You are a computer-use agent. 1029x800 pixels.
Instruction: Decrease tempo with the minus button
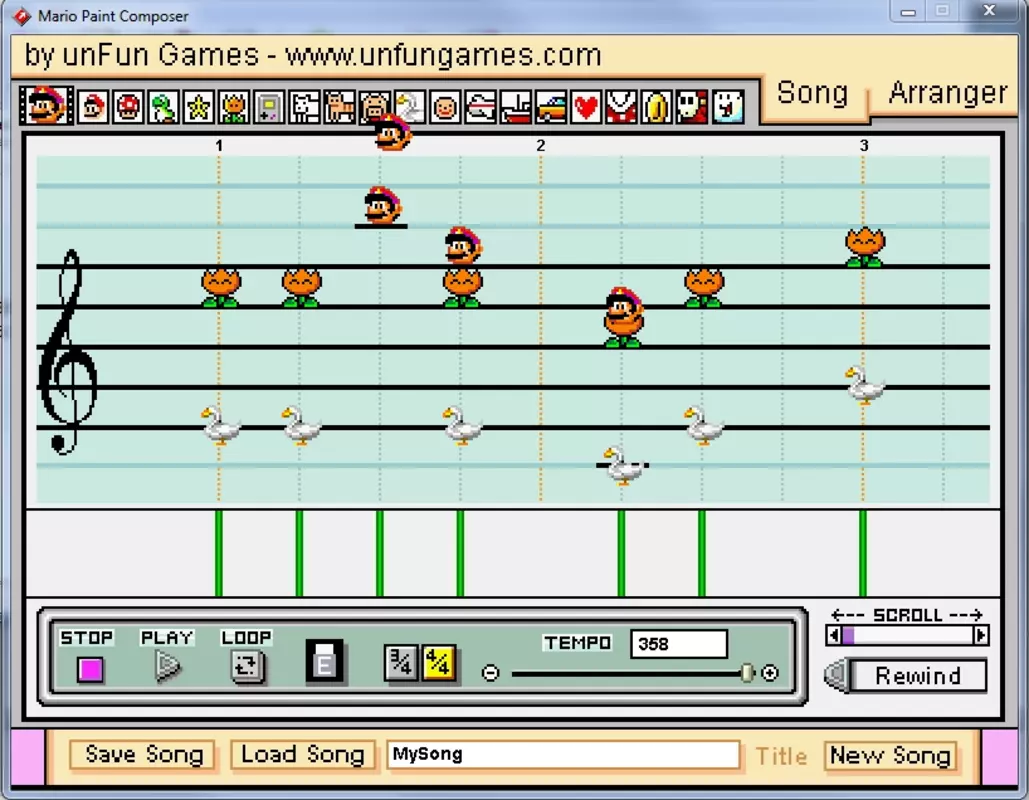point(490,673)
